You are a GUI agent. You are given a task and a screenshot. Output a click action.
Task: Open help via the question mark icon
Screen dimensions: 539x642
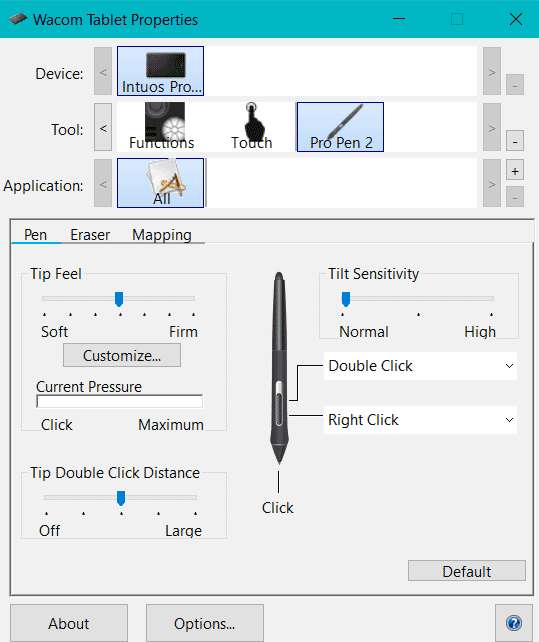tap(514, 623)
